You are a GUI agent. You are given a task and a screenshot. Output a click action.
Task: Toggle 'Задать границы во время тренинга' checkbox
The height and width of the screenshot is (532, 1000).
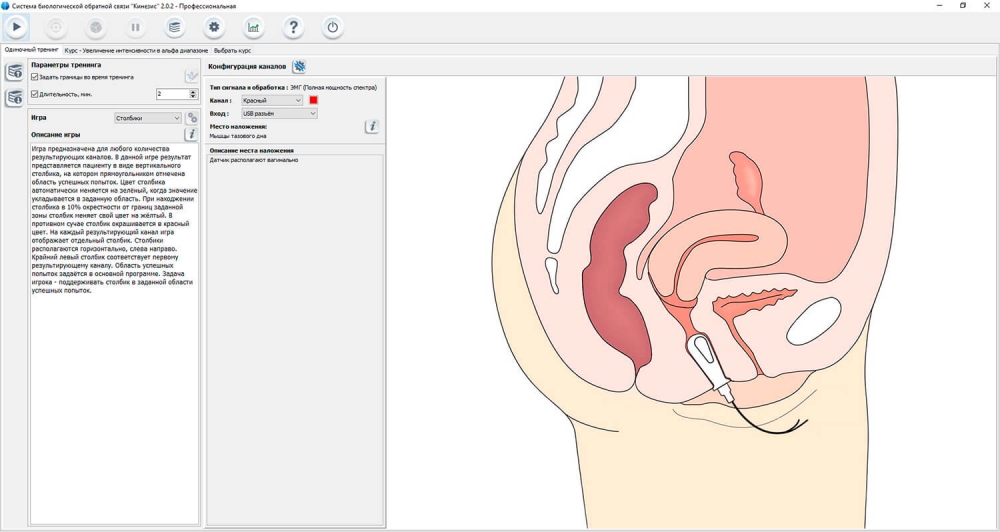point(35,77)
